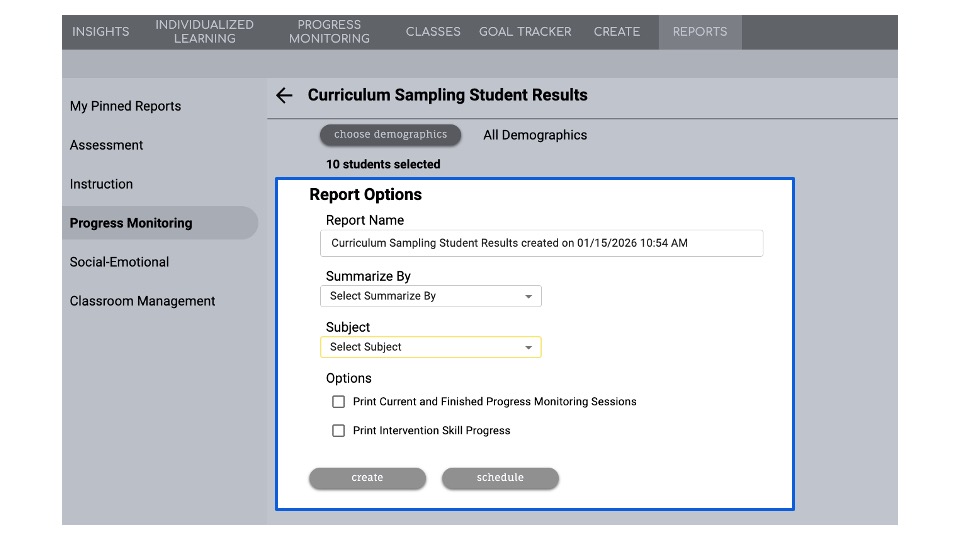Image resolution: width=960 pixels, height=540 pixels.
Task: Open Classroom Management reports category
Action: point(142,301)
